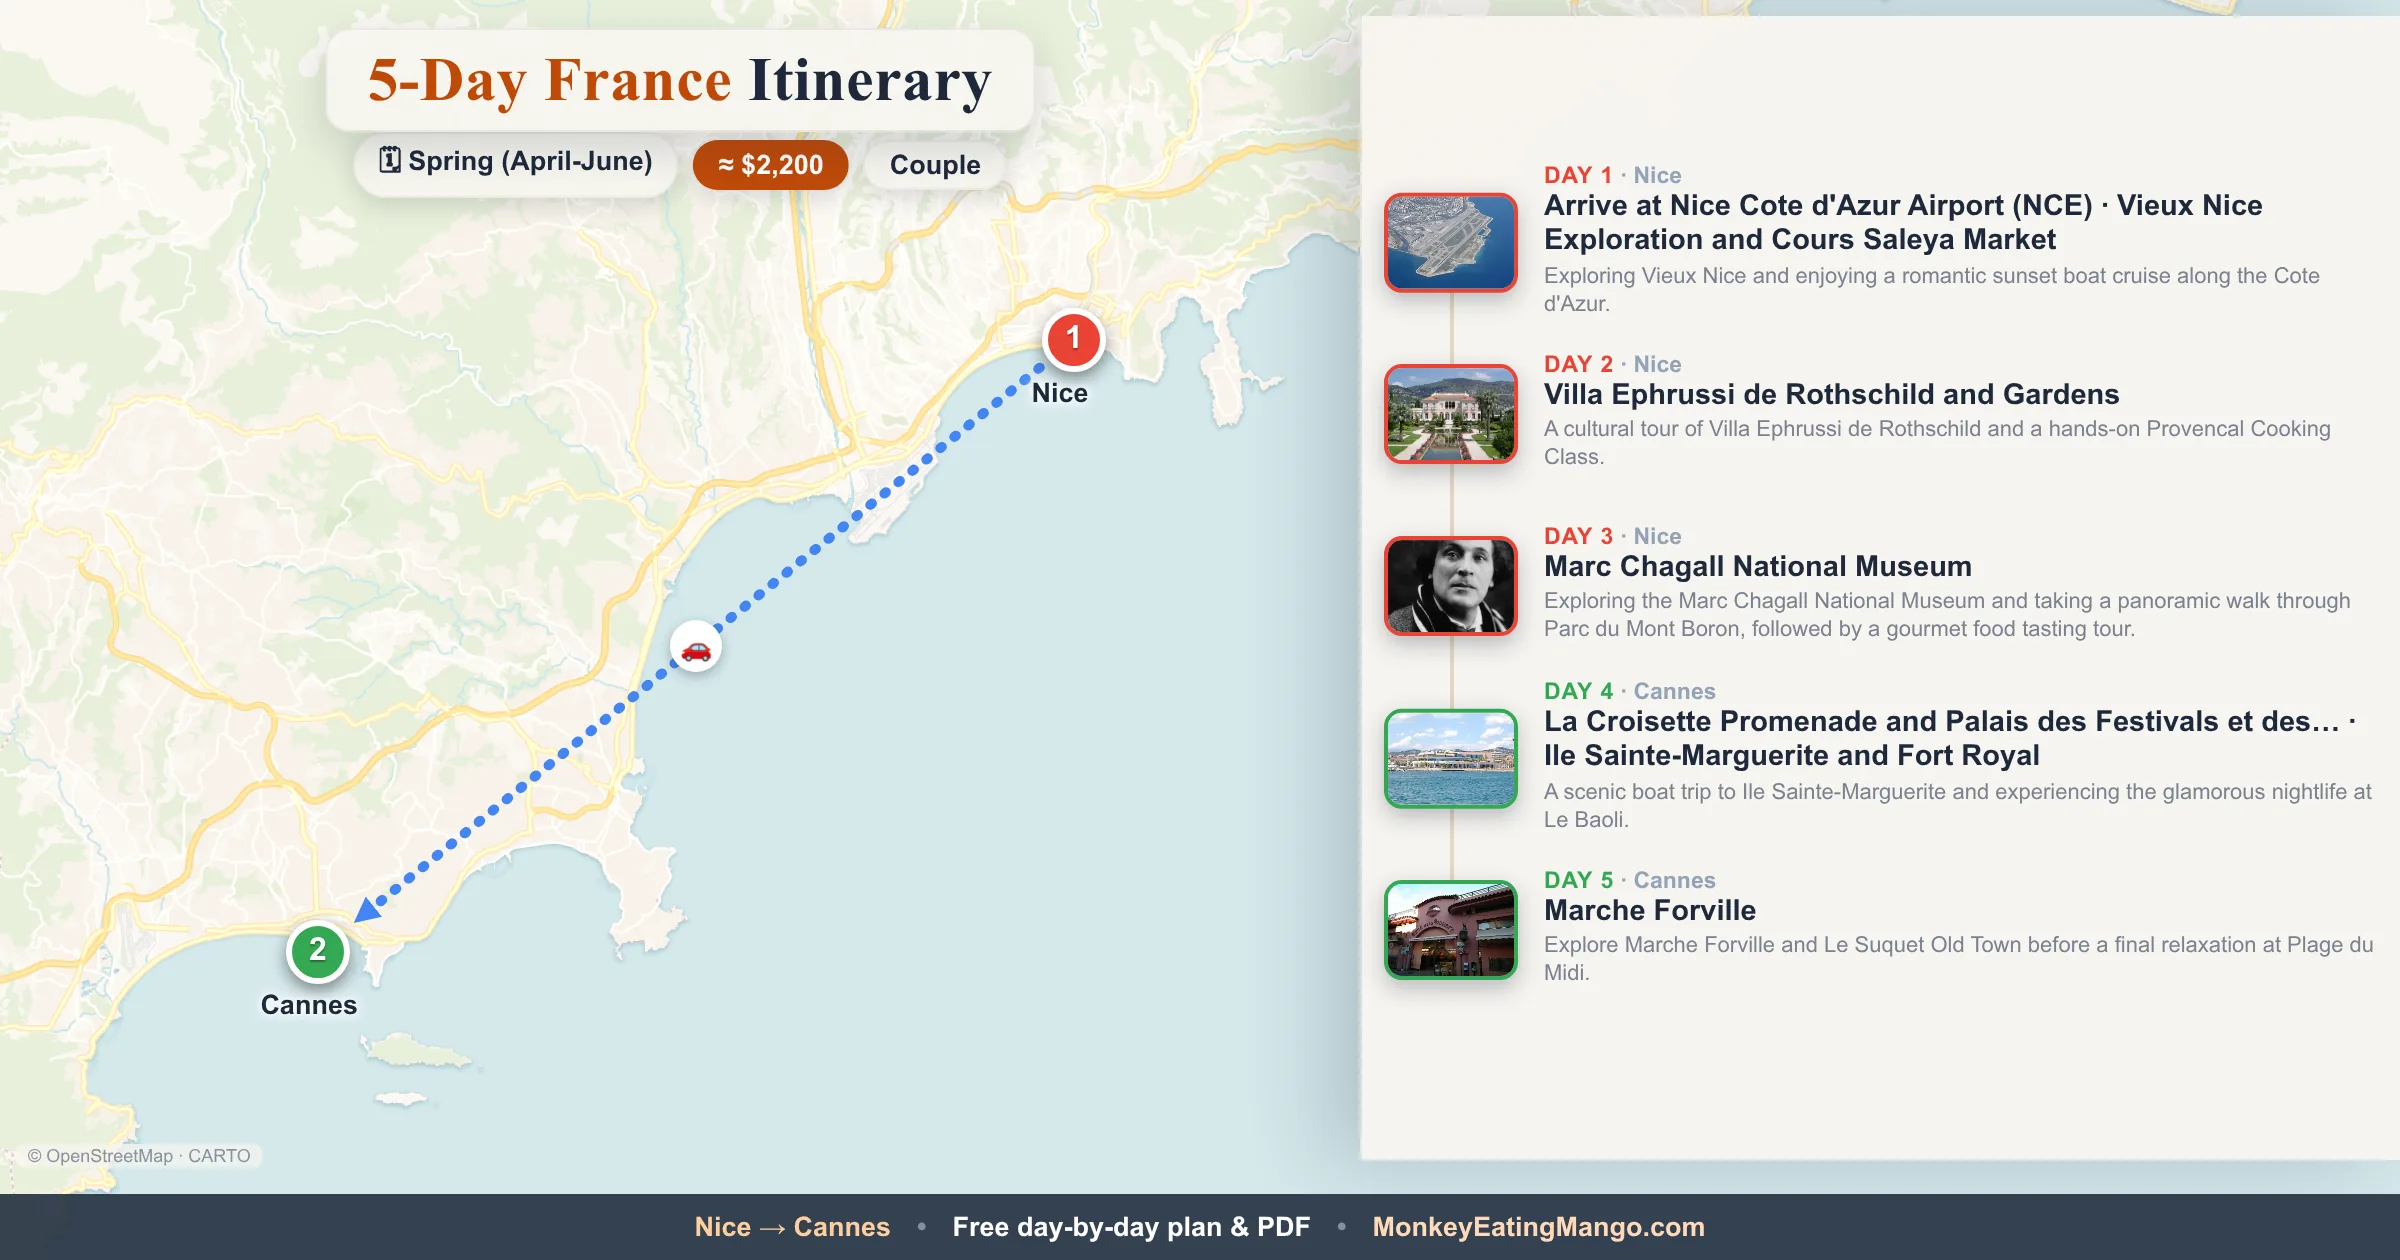Click the Le Baoli nightlife description
The width and height of the screenshot is (2400, 1260).
[x=1957, y=805]
